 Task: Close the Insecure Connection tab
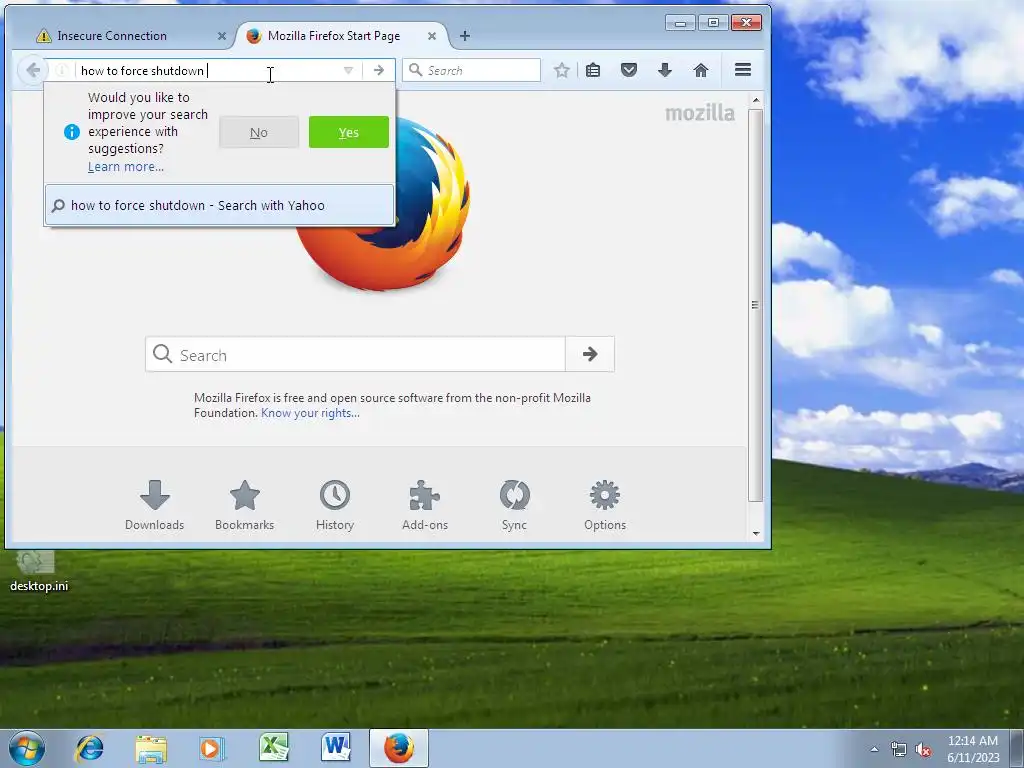pyautogui.click(x=222, y=36)
